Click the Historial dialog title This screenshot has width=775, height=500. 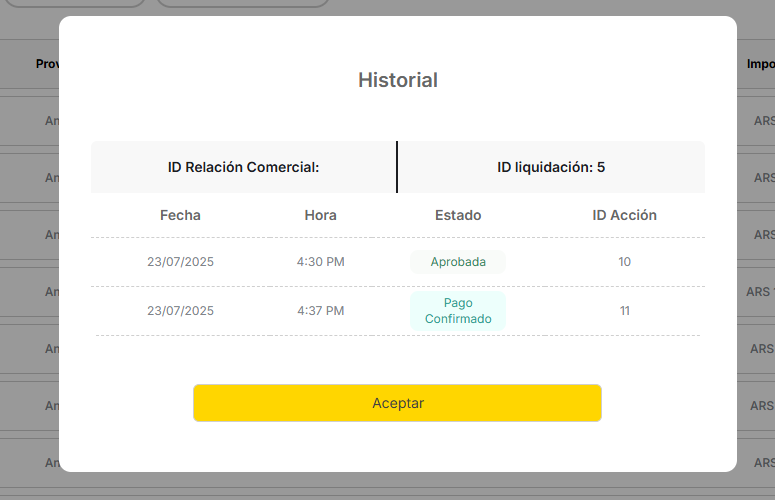click(x=398, y=80)
